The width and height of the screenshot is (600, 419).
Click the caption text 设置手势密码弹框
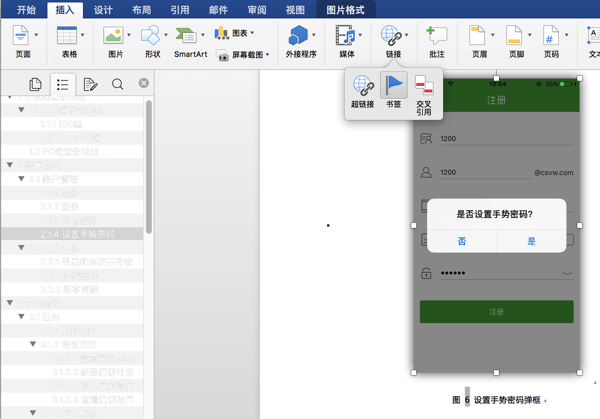(x=507, y=400)
